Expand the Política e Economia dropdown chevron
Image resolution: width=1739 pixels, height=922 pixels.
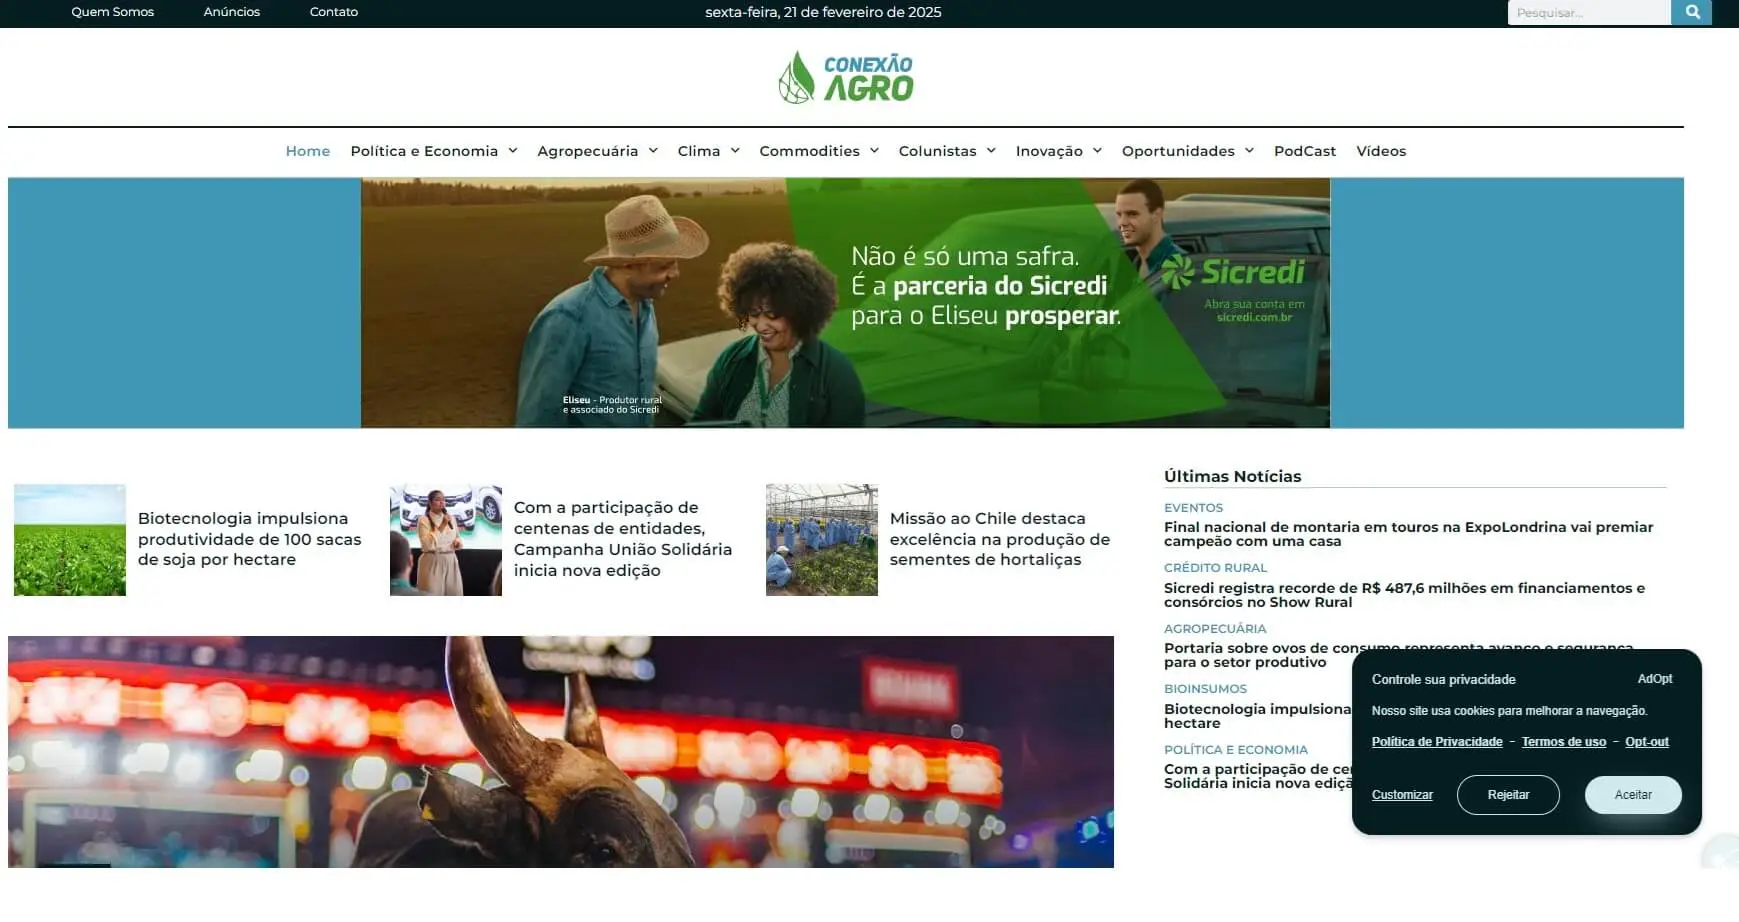coord(513,151)
